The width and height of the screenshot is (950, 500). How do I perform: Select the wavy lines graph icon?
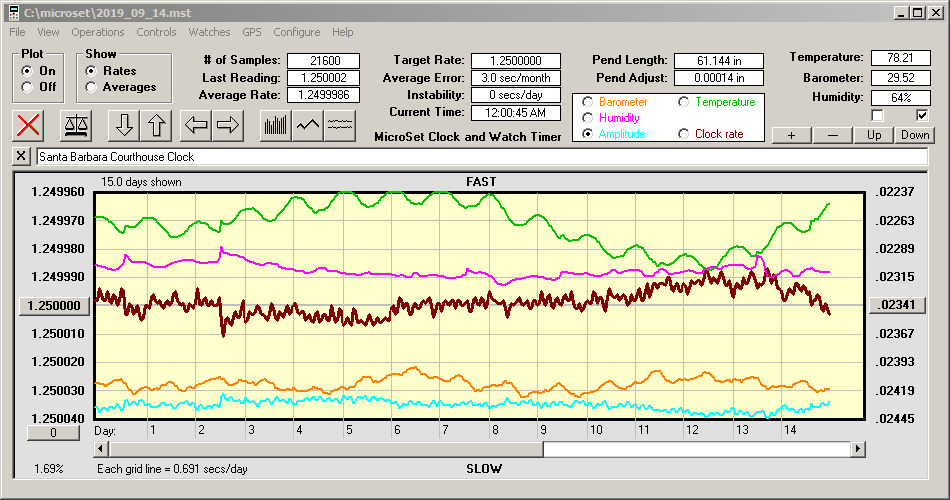tap(341, 125)
